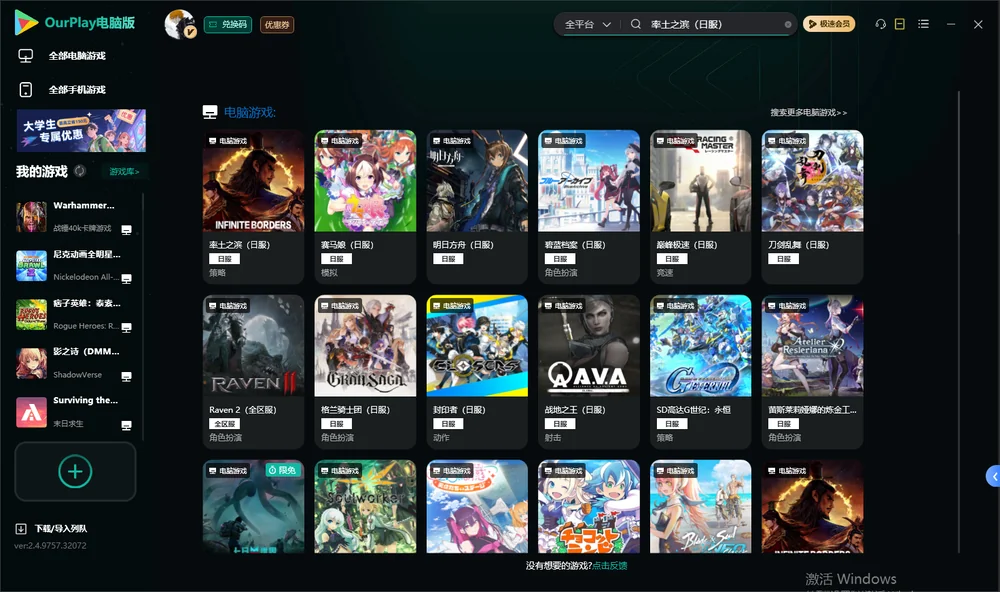This screenshot has height=592, width=1000.
Task: Focus the search field with 率土之滨
Action: 714,24
